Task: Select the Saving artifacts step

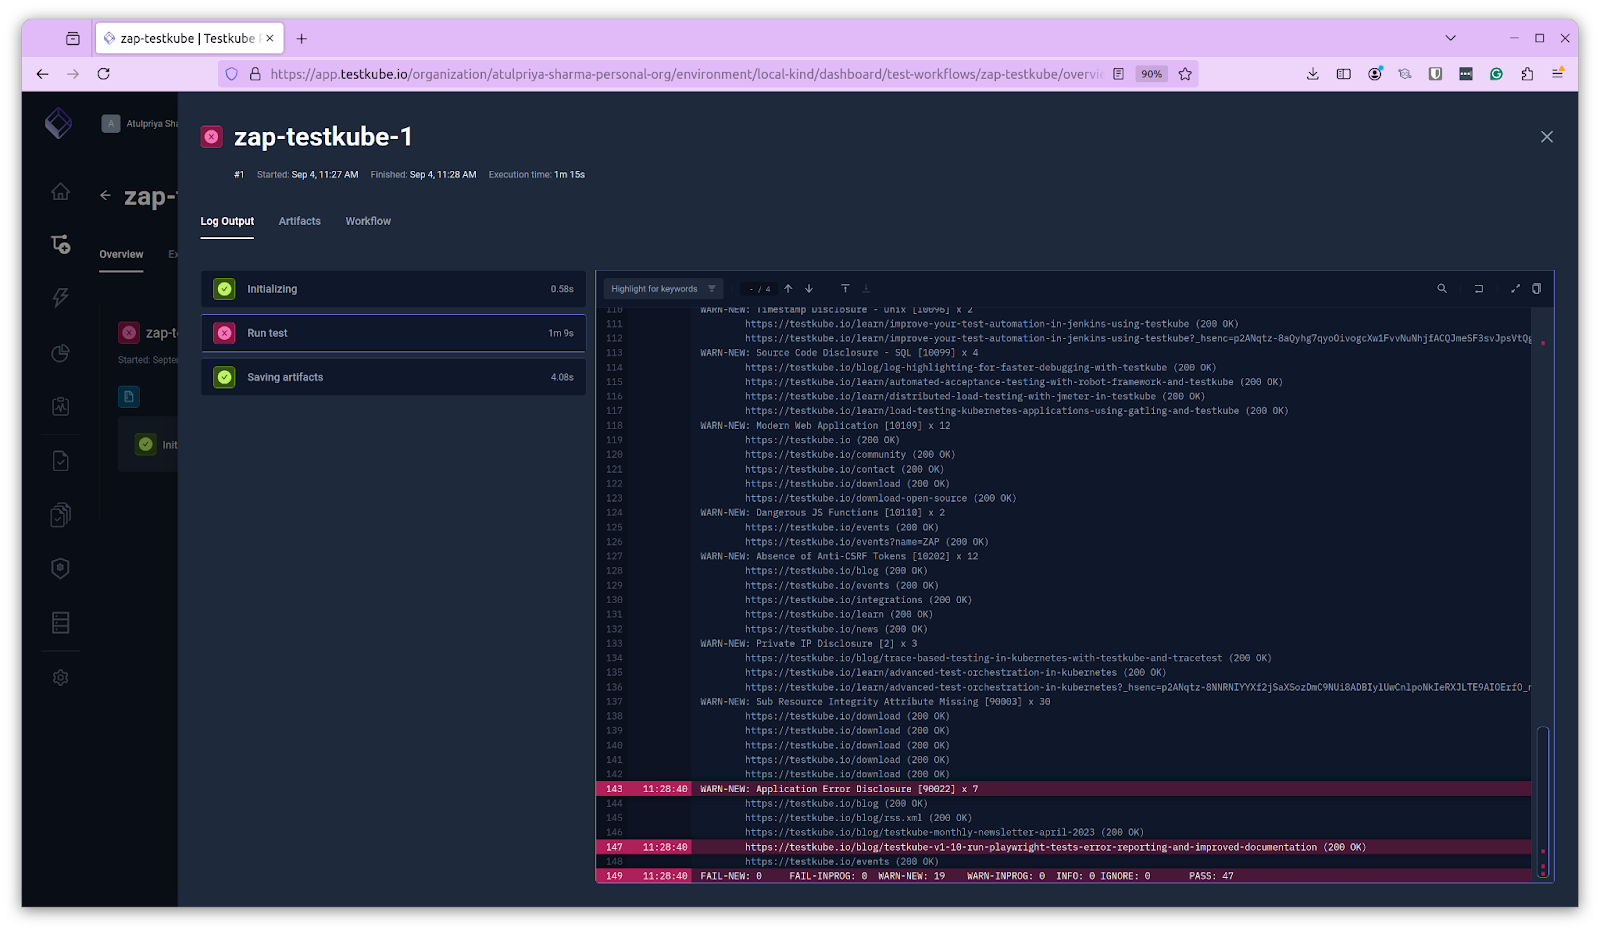Action: (393, 377)
